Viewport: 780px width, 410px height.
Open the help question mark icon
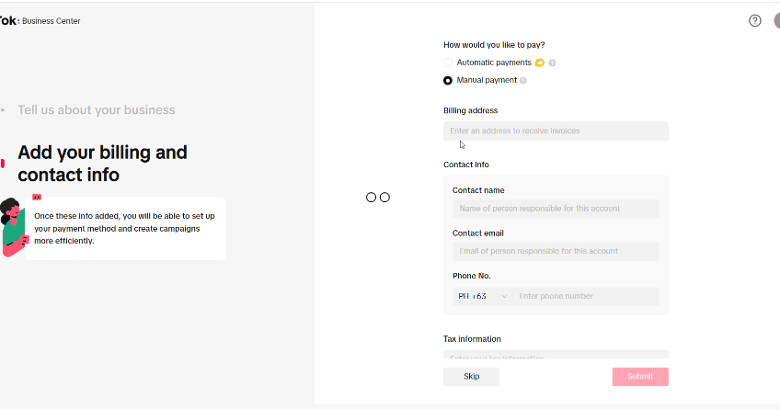tap(755, 20)
